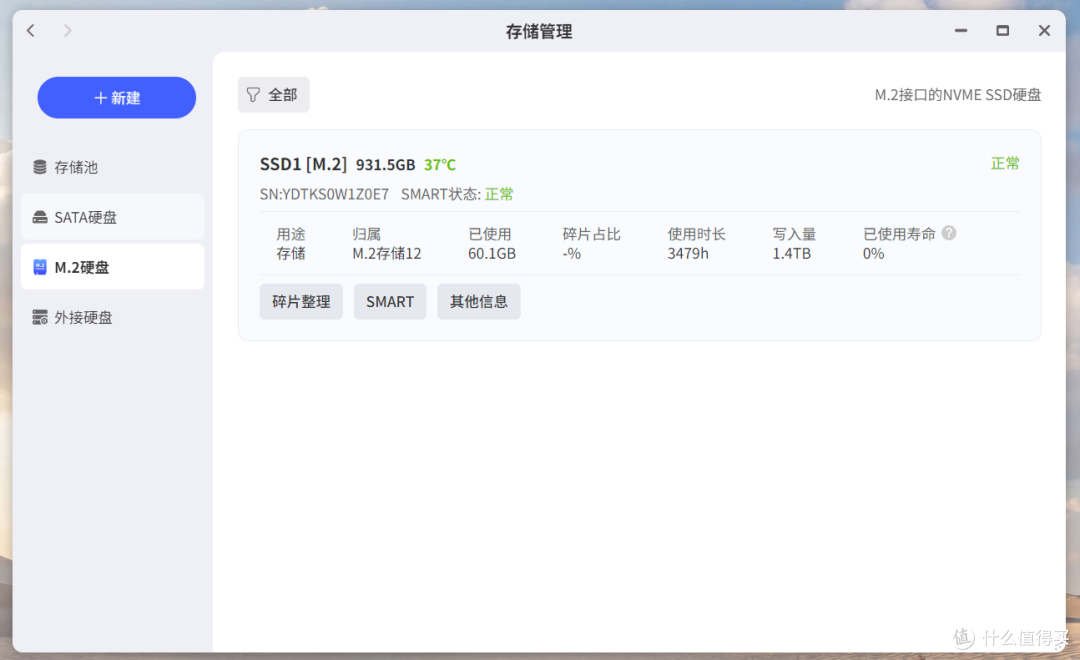The width and height of the screenshot is (1080, 660).
Task: Close the 存储管理 window
Action: (x=1044, y=30)
